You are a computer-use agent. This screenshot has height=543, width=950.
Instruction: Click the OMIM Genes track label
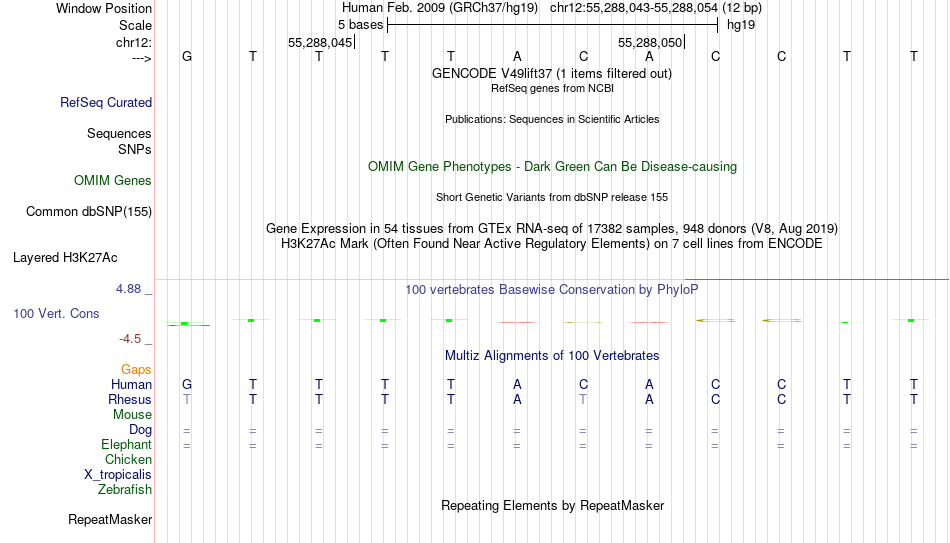[x=113, y=181]
